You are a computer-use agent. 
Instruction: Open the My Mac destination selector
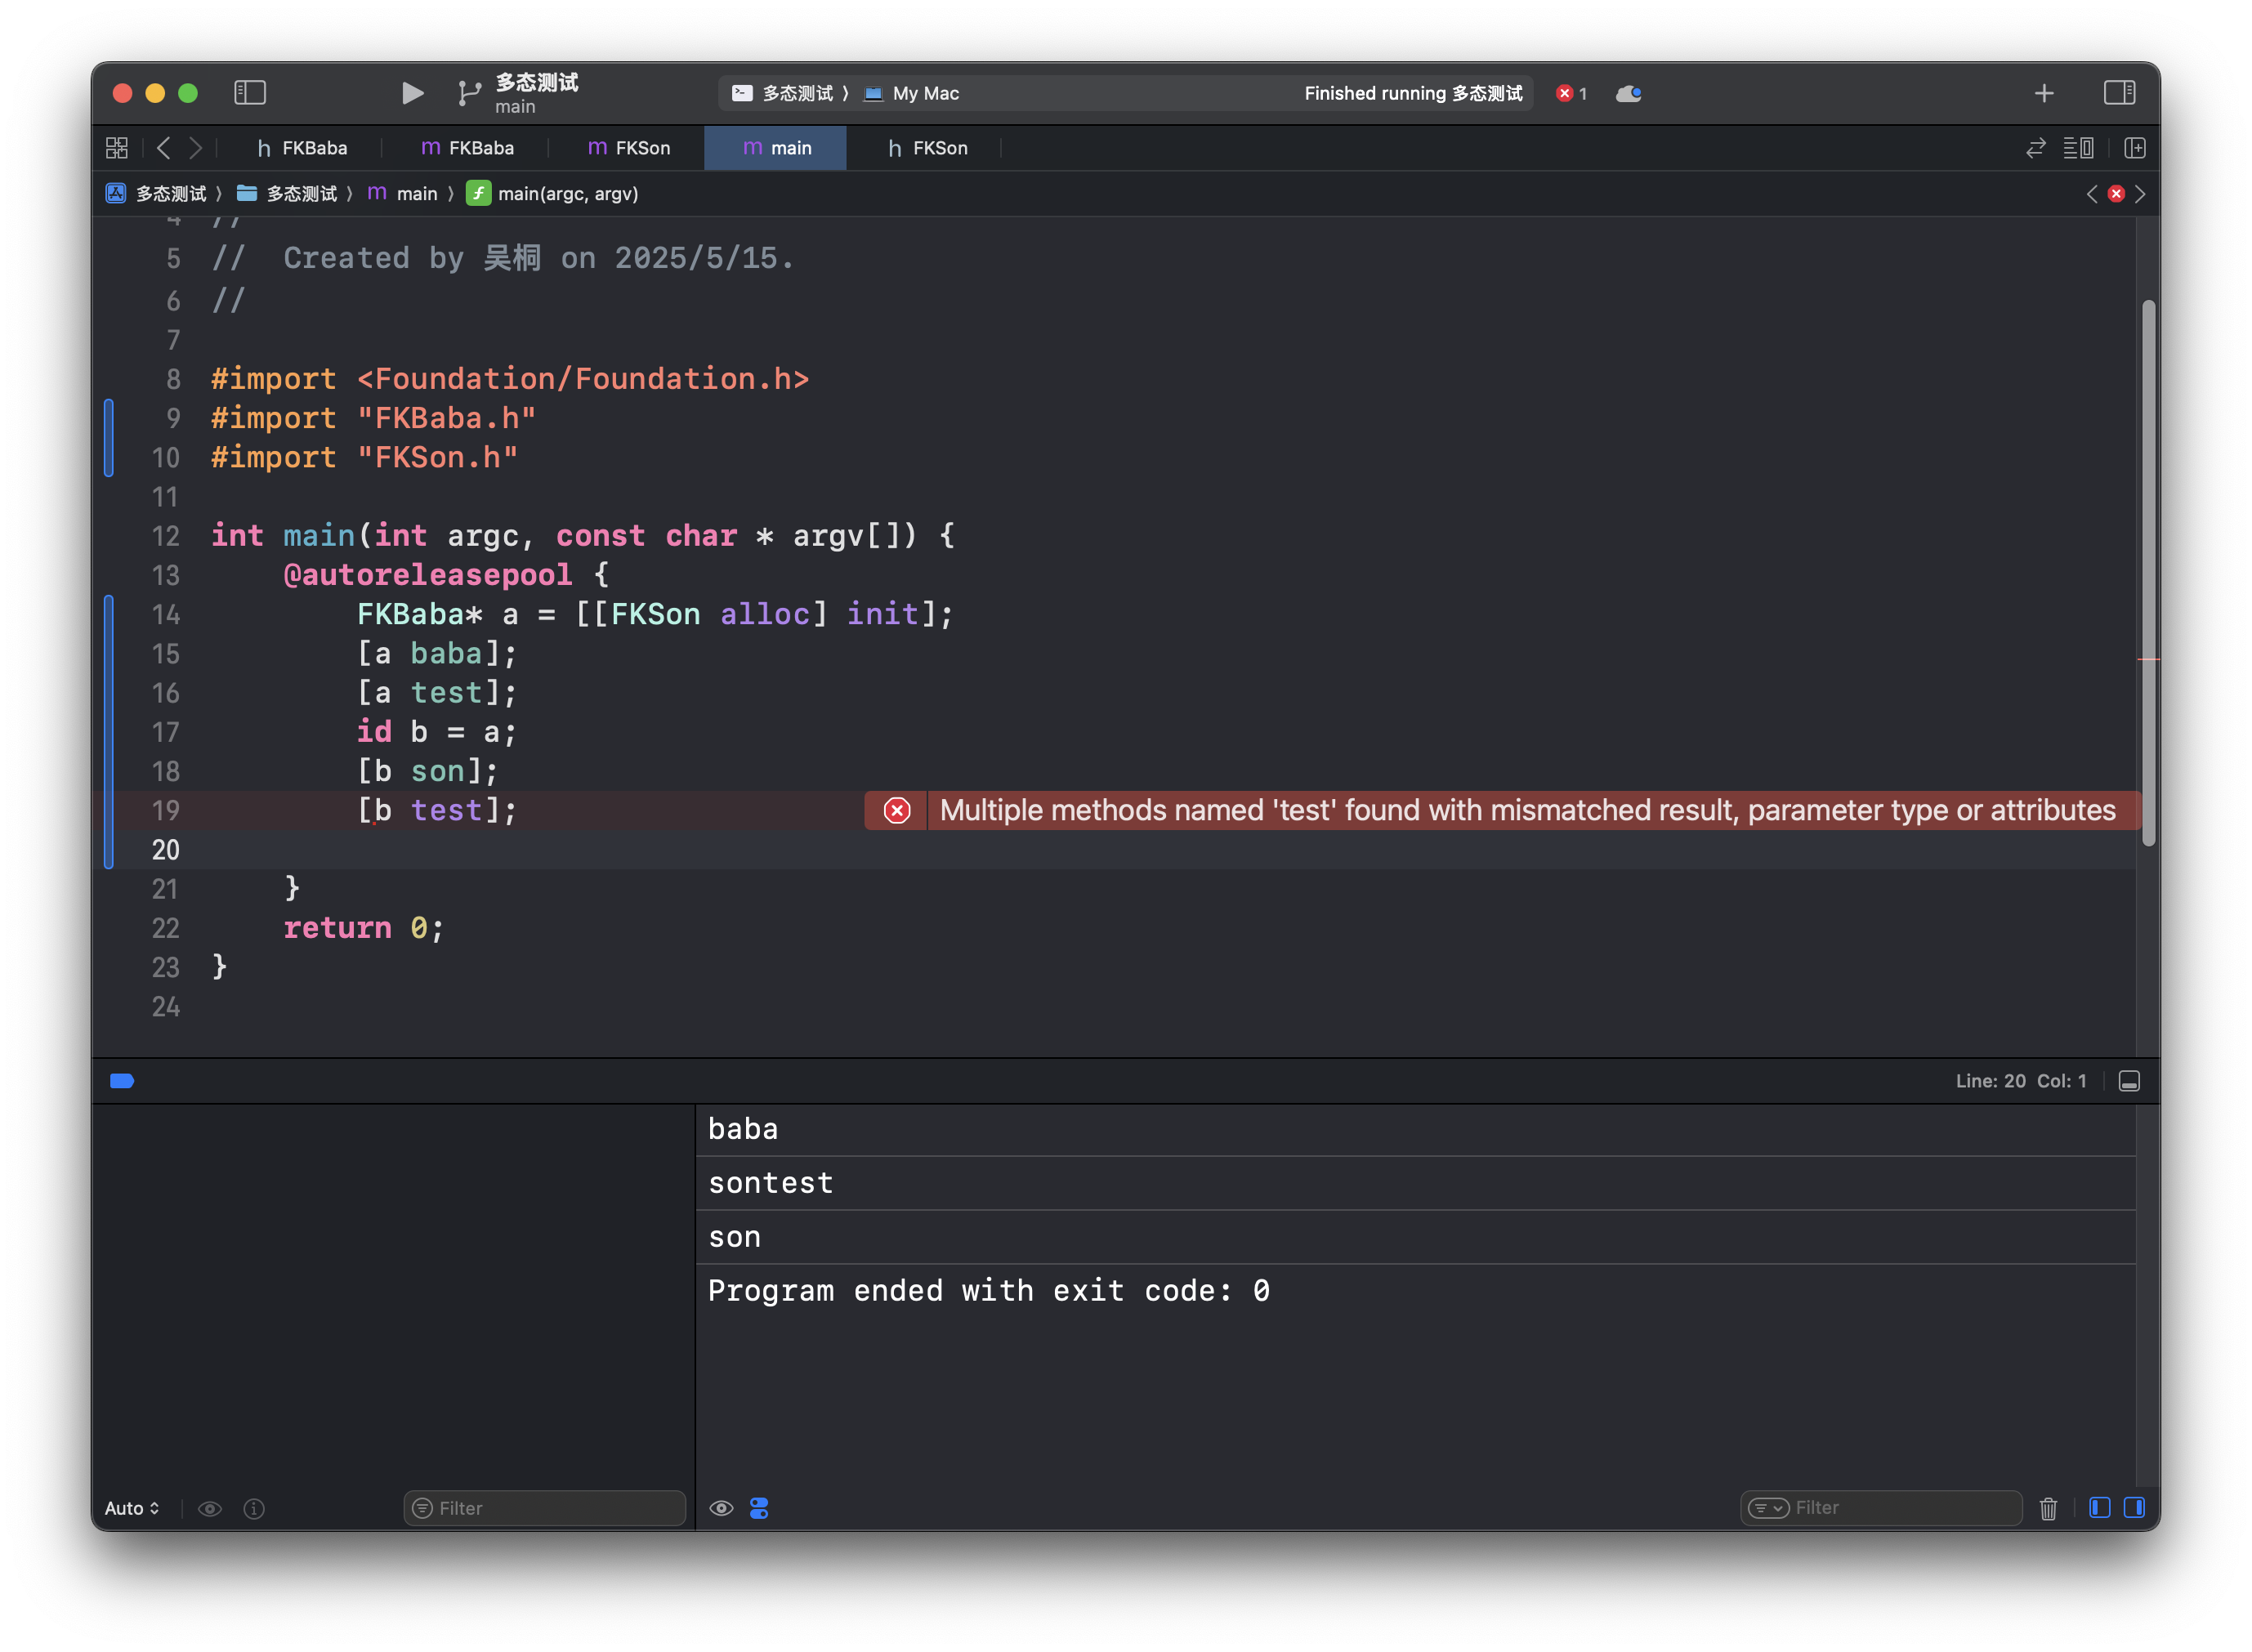[x=924, y=93]
